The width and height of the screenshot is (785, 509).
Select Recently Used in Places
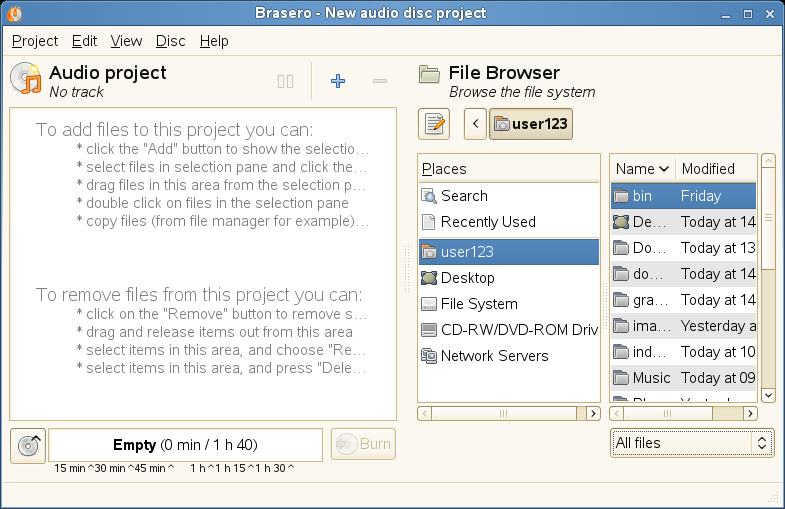[509, 222]
